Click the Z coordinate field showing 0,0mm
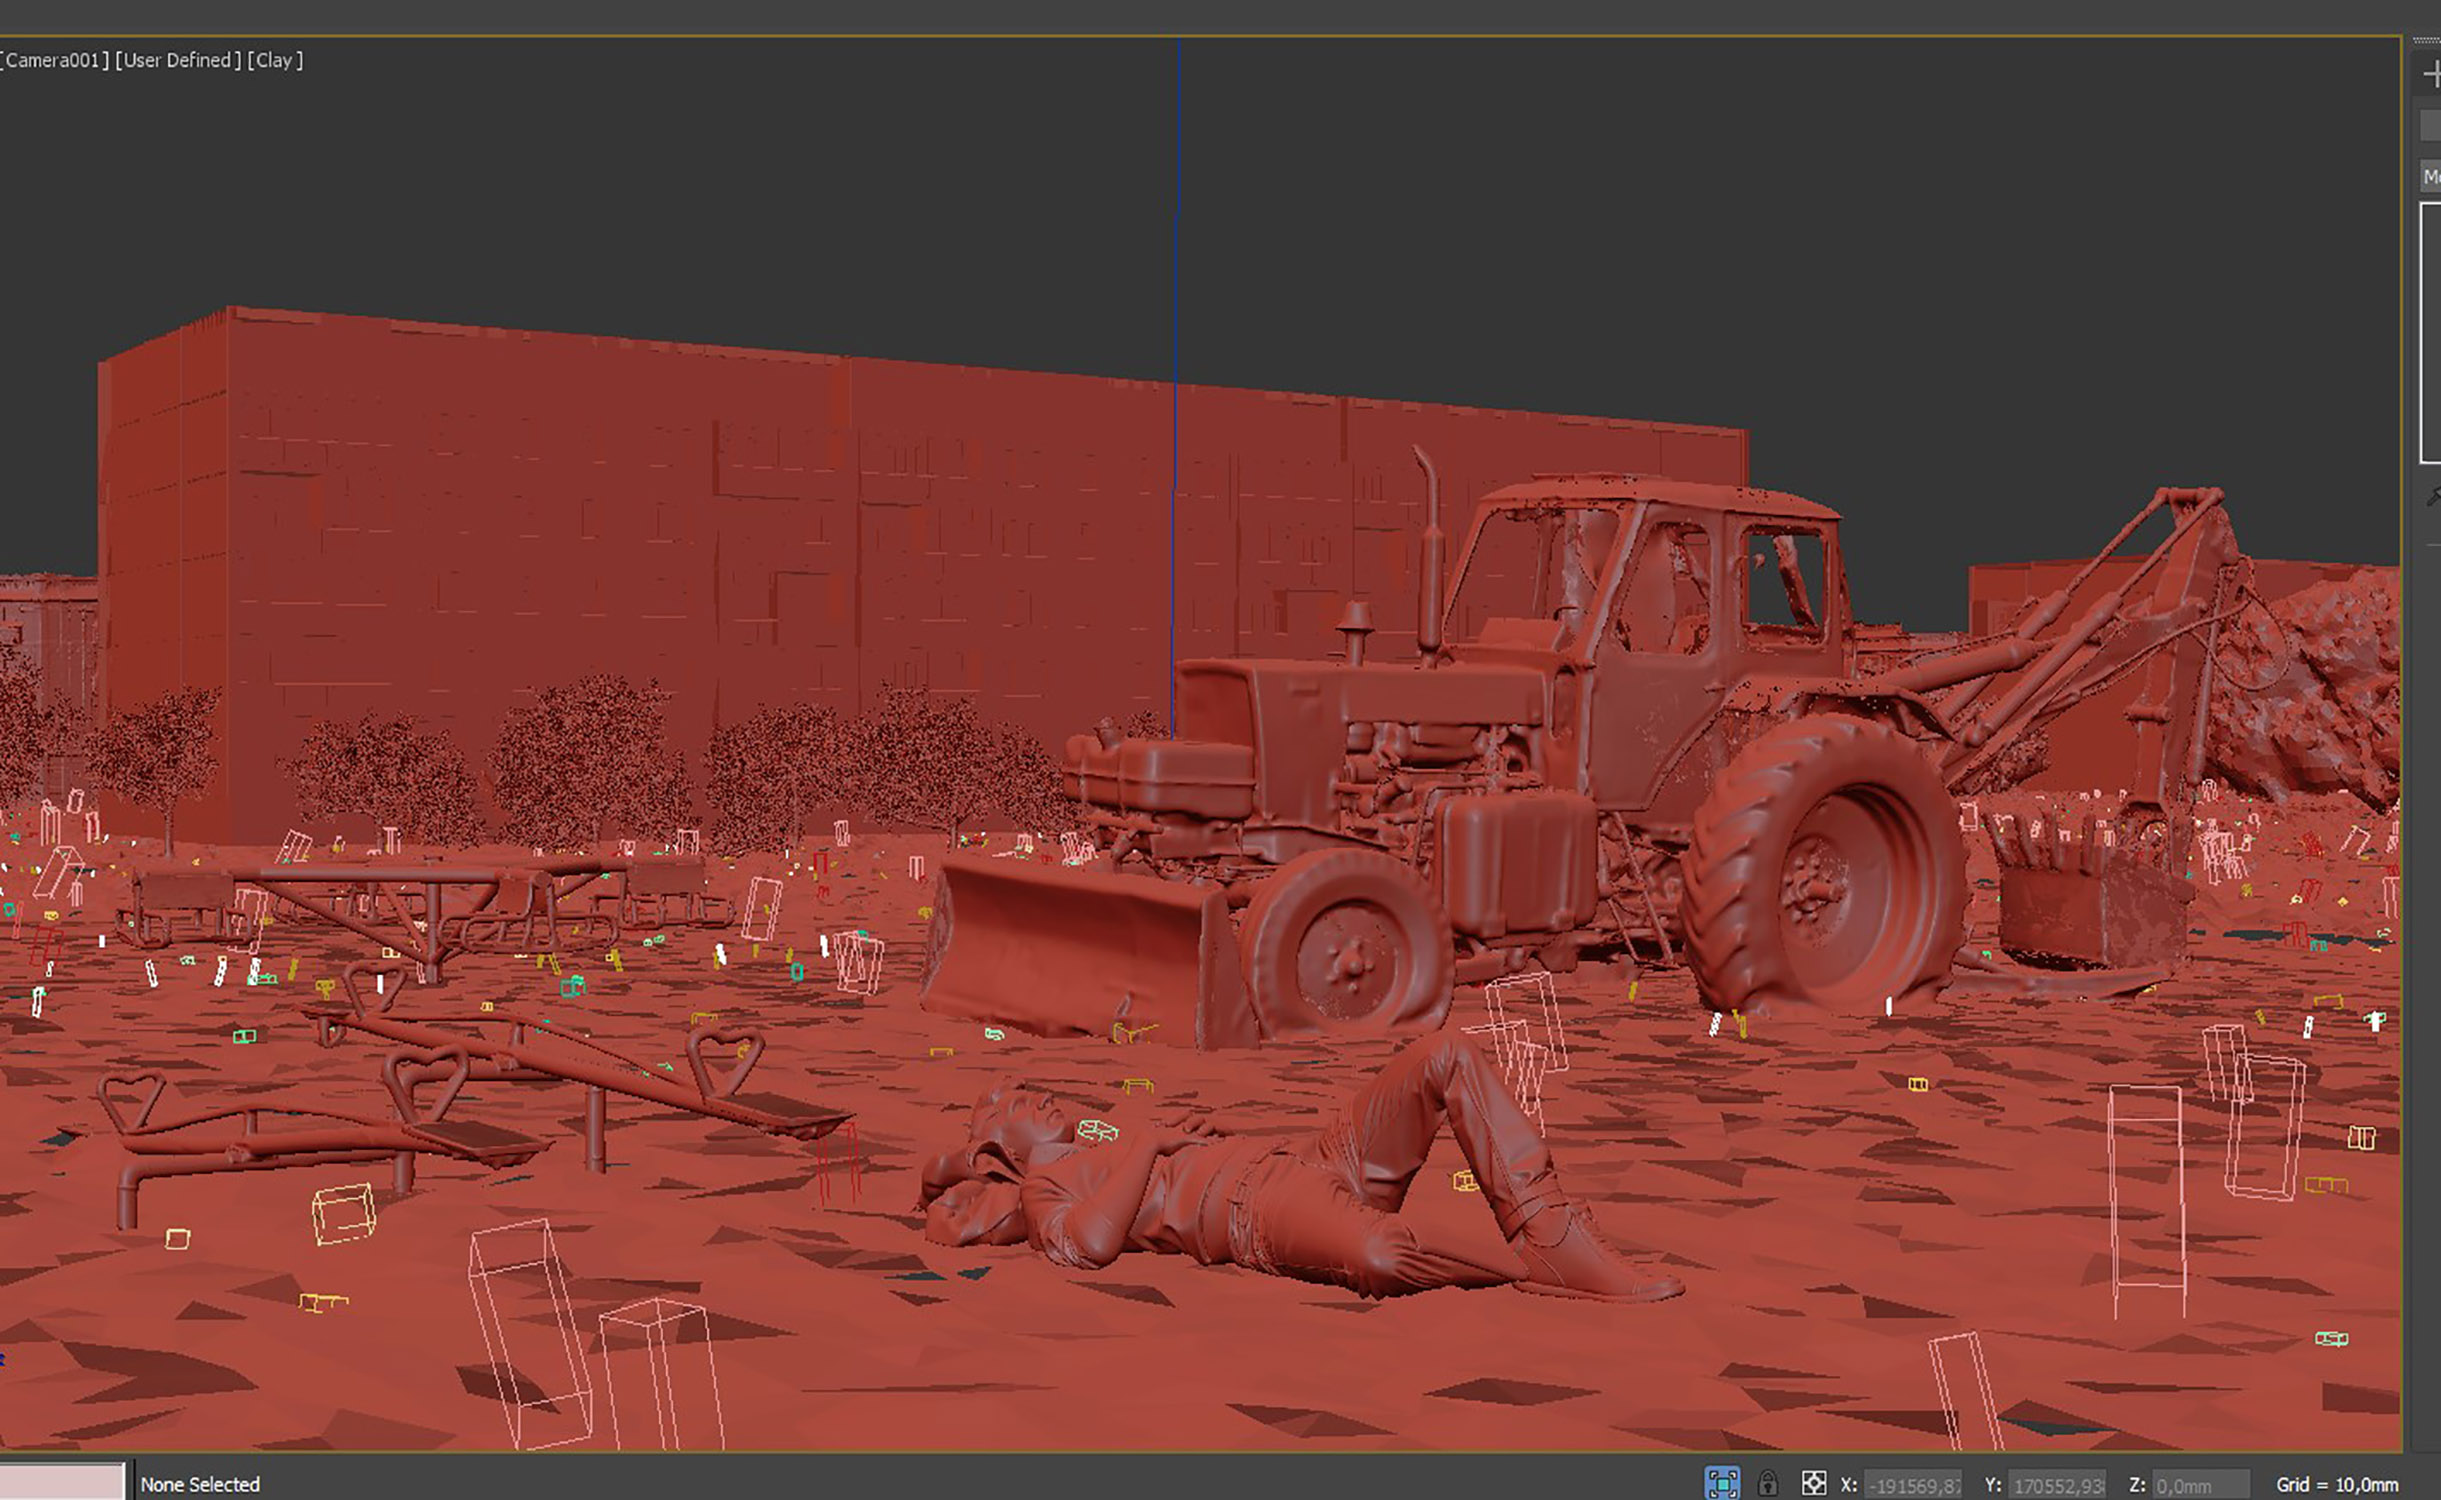2441x1500 pixels. [2200, 1485]
